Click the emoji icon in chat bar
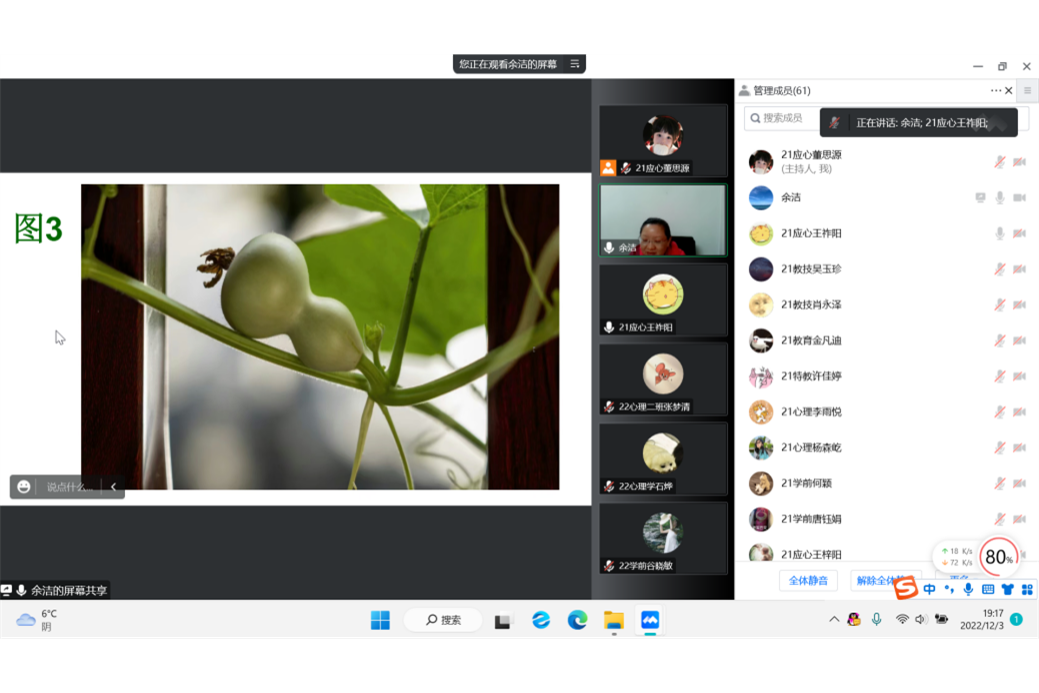The width and height of the screenshot is (1039, 693). [x=24, y=487]
